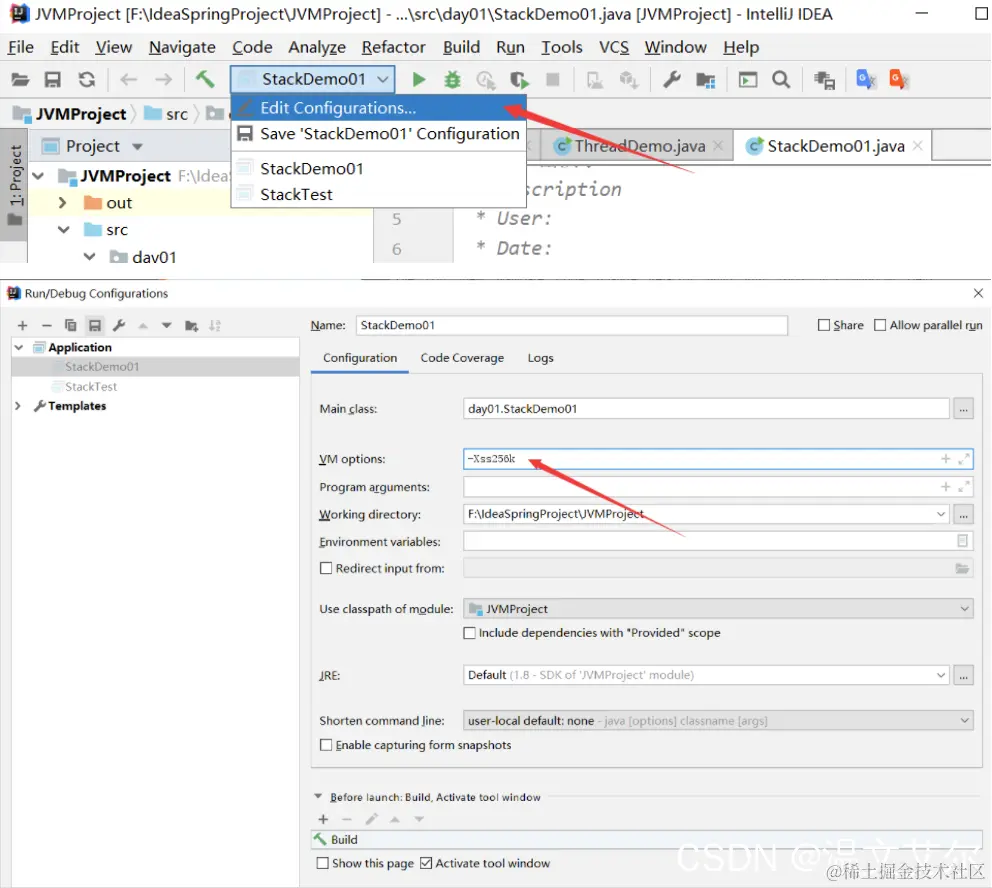Run StackDemo01 with green play icon

pos(418,80)
